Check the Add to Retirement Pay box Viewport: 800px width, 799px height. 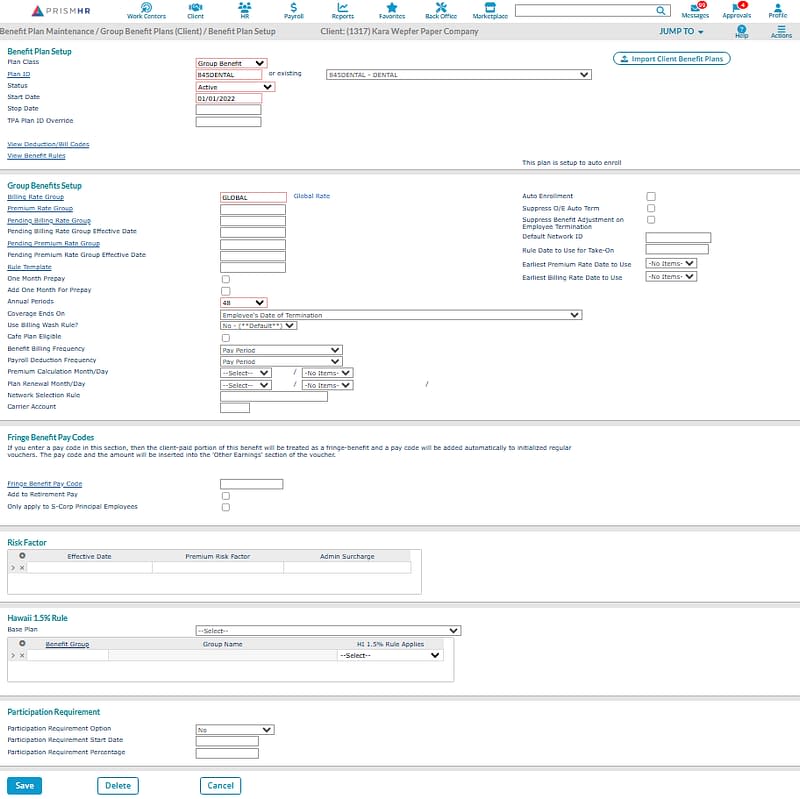point(225,495)
